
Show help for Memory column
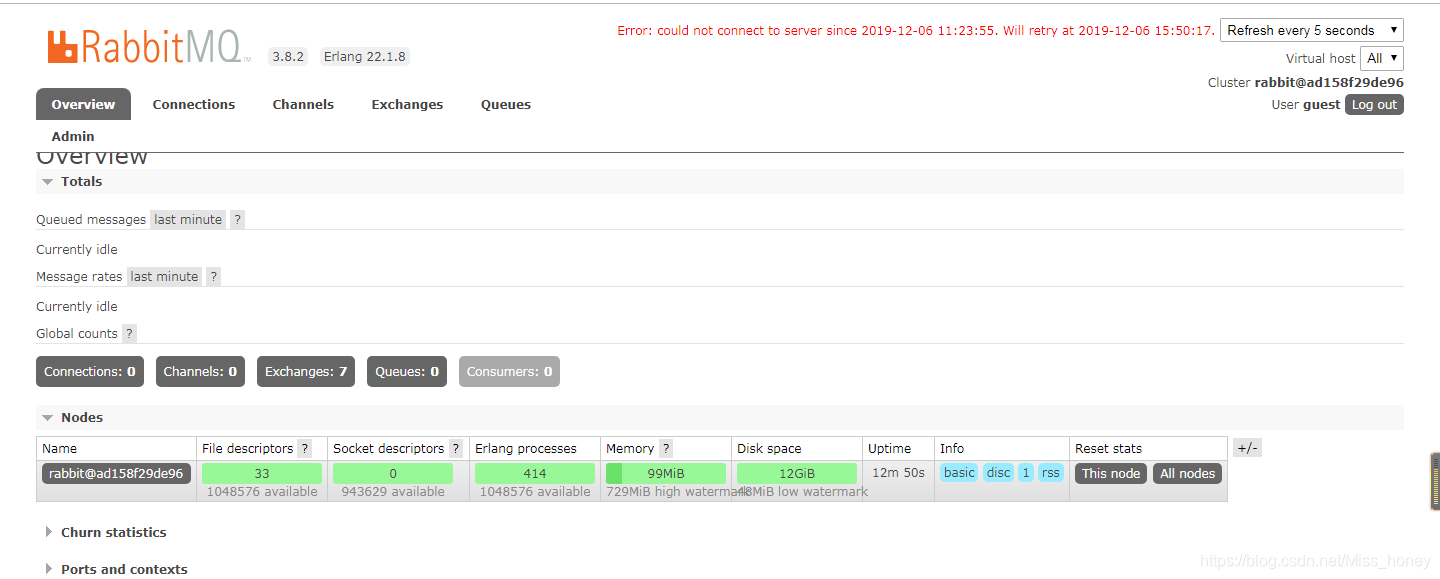[666, 448]
